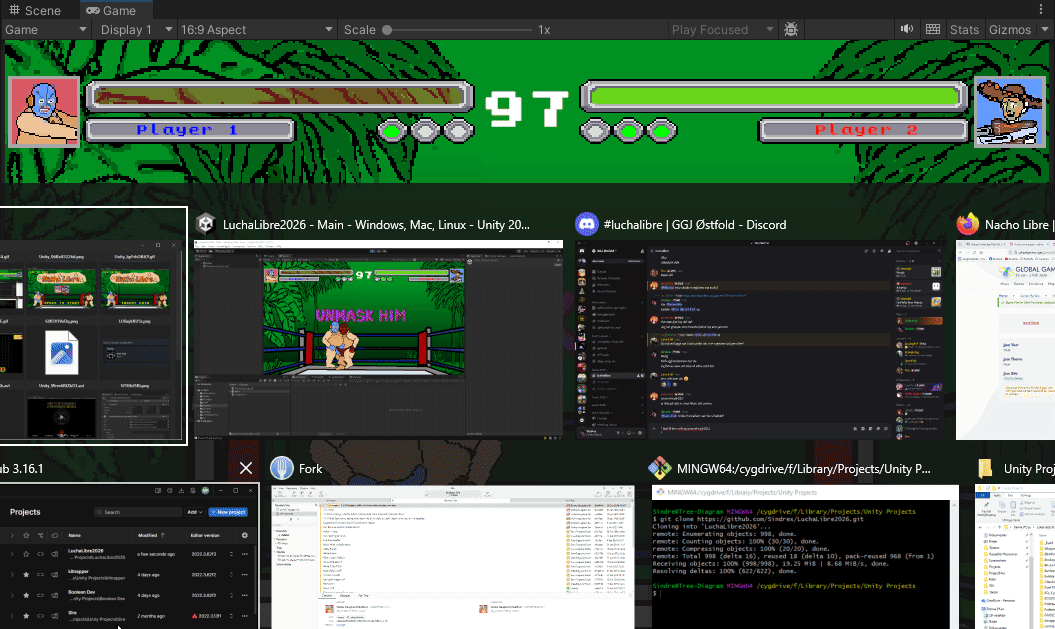Open the Play Focused dropdown

click(723, 30)
